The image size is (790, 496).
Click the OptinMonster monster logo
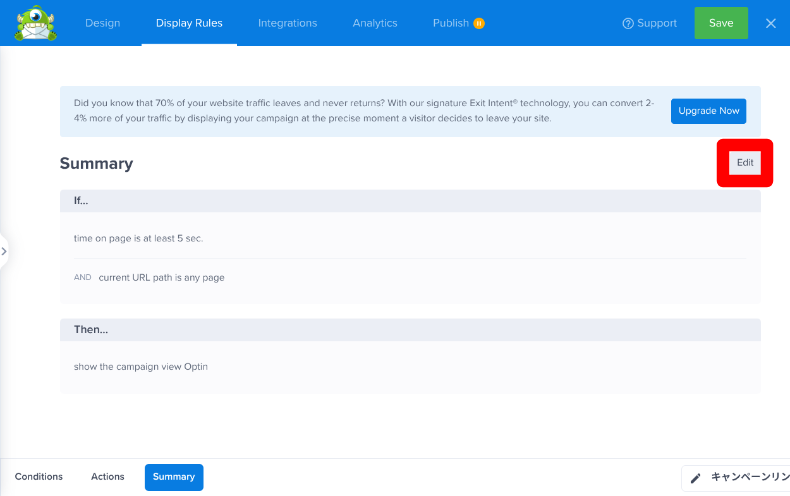pyautogui.click(x=37, y=23)
